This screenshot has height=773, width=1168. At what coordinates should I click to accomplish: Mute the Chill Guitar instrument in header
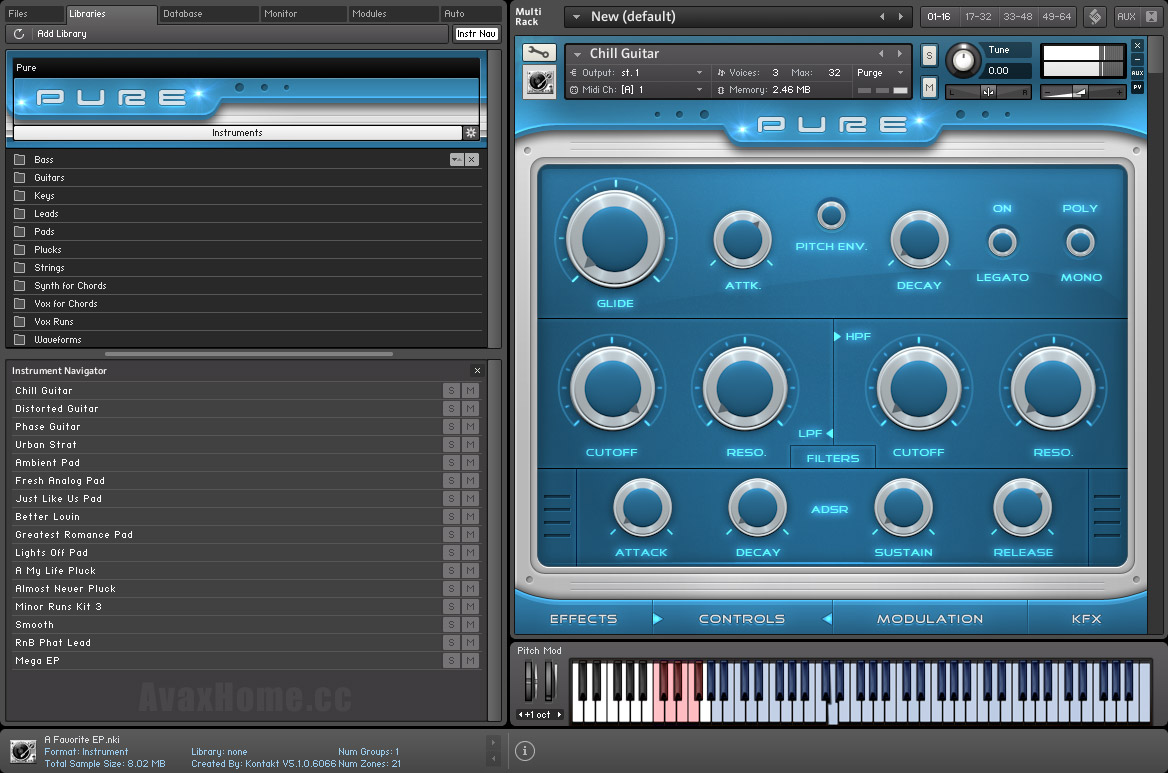click(929, 87)
